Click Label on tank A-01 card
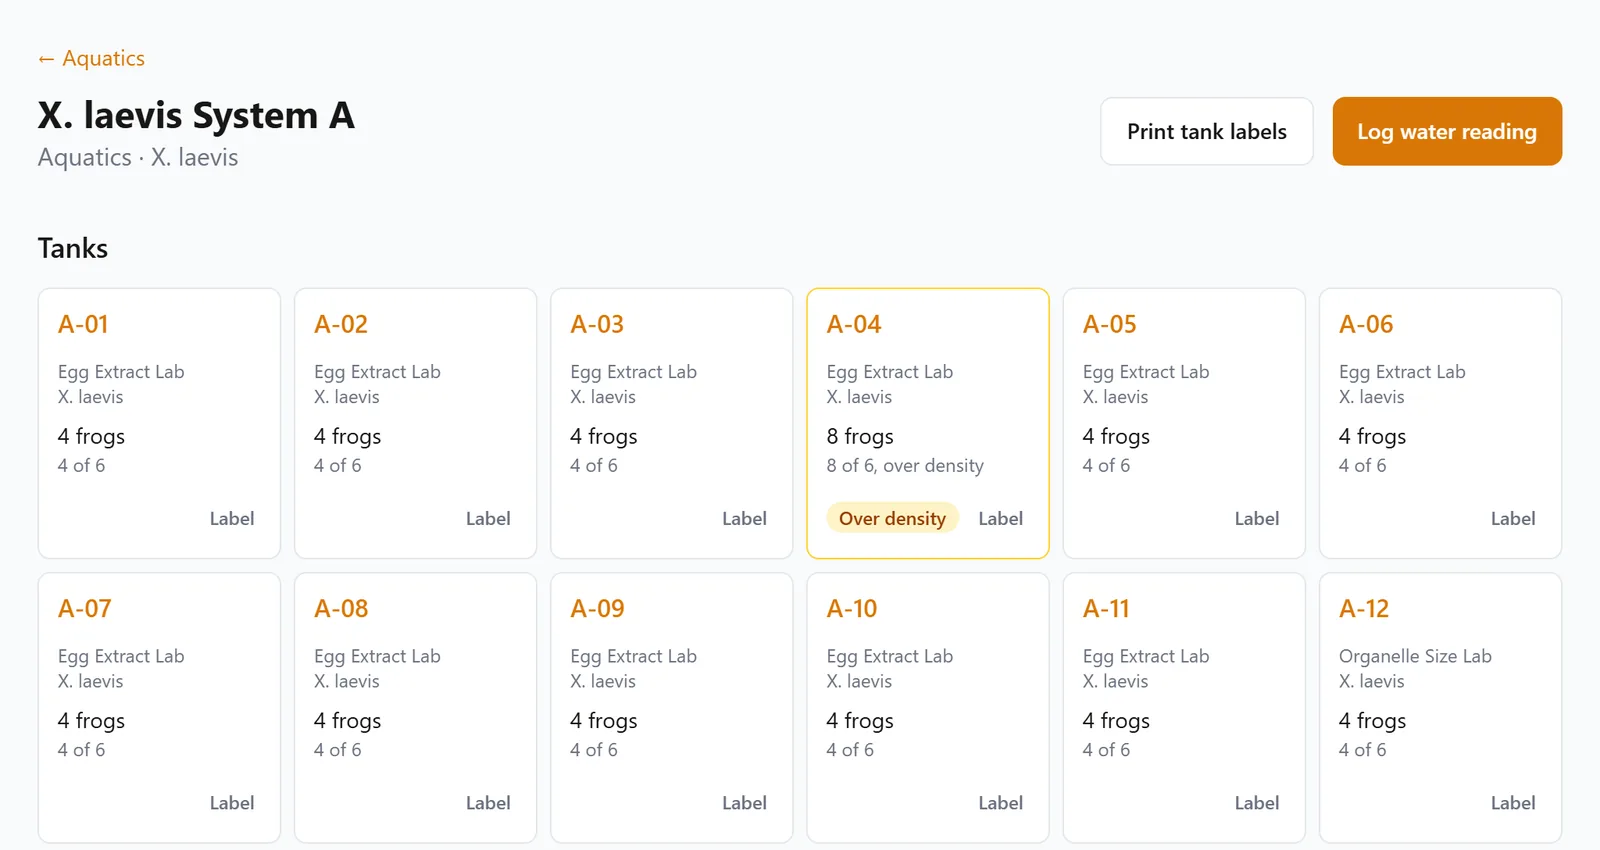 click(x=232, y=518)
